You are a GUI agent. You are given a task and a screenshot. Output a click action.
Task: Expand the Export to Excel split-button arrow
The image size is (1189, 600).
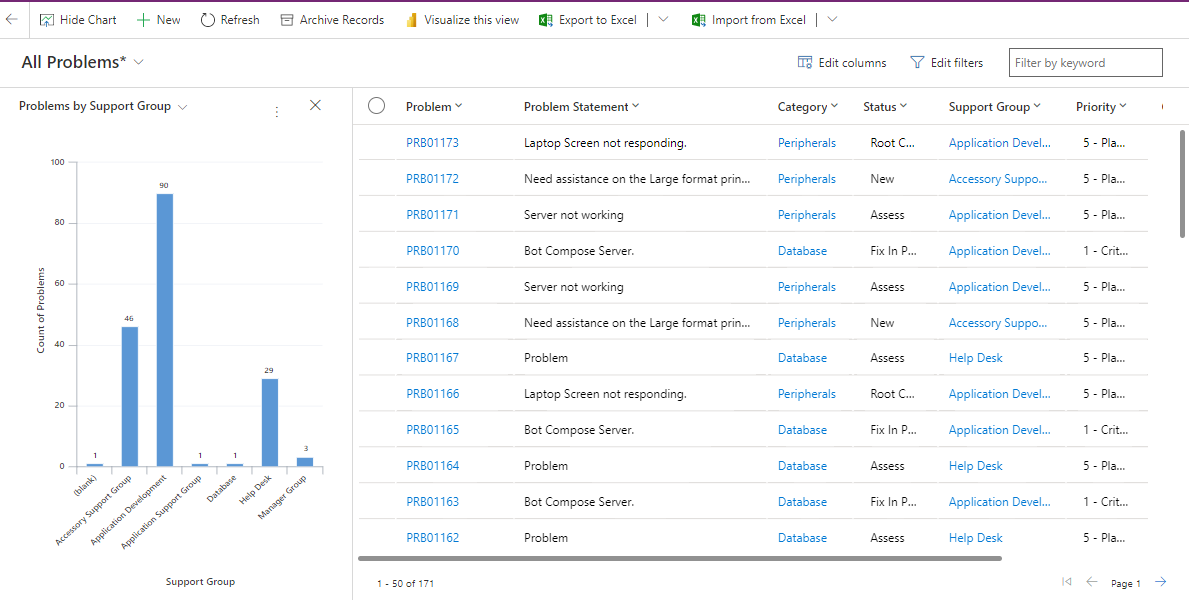point(661,19)
